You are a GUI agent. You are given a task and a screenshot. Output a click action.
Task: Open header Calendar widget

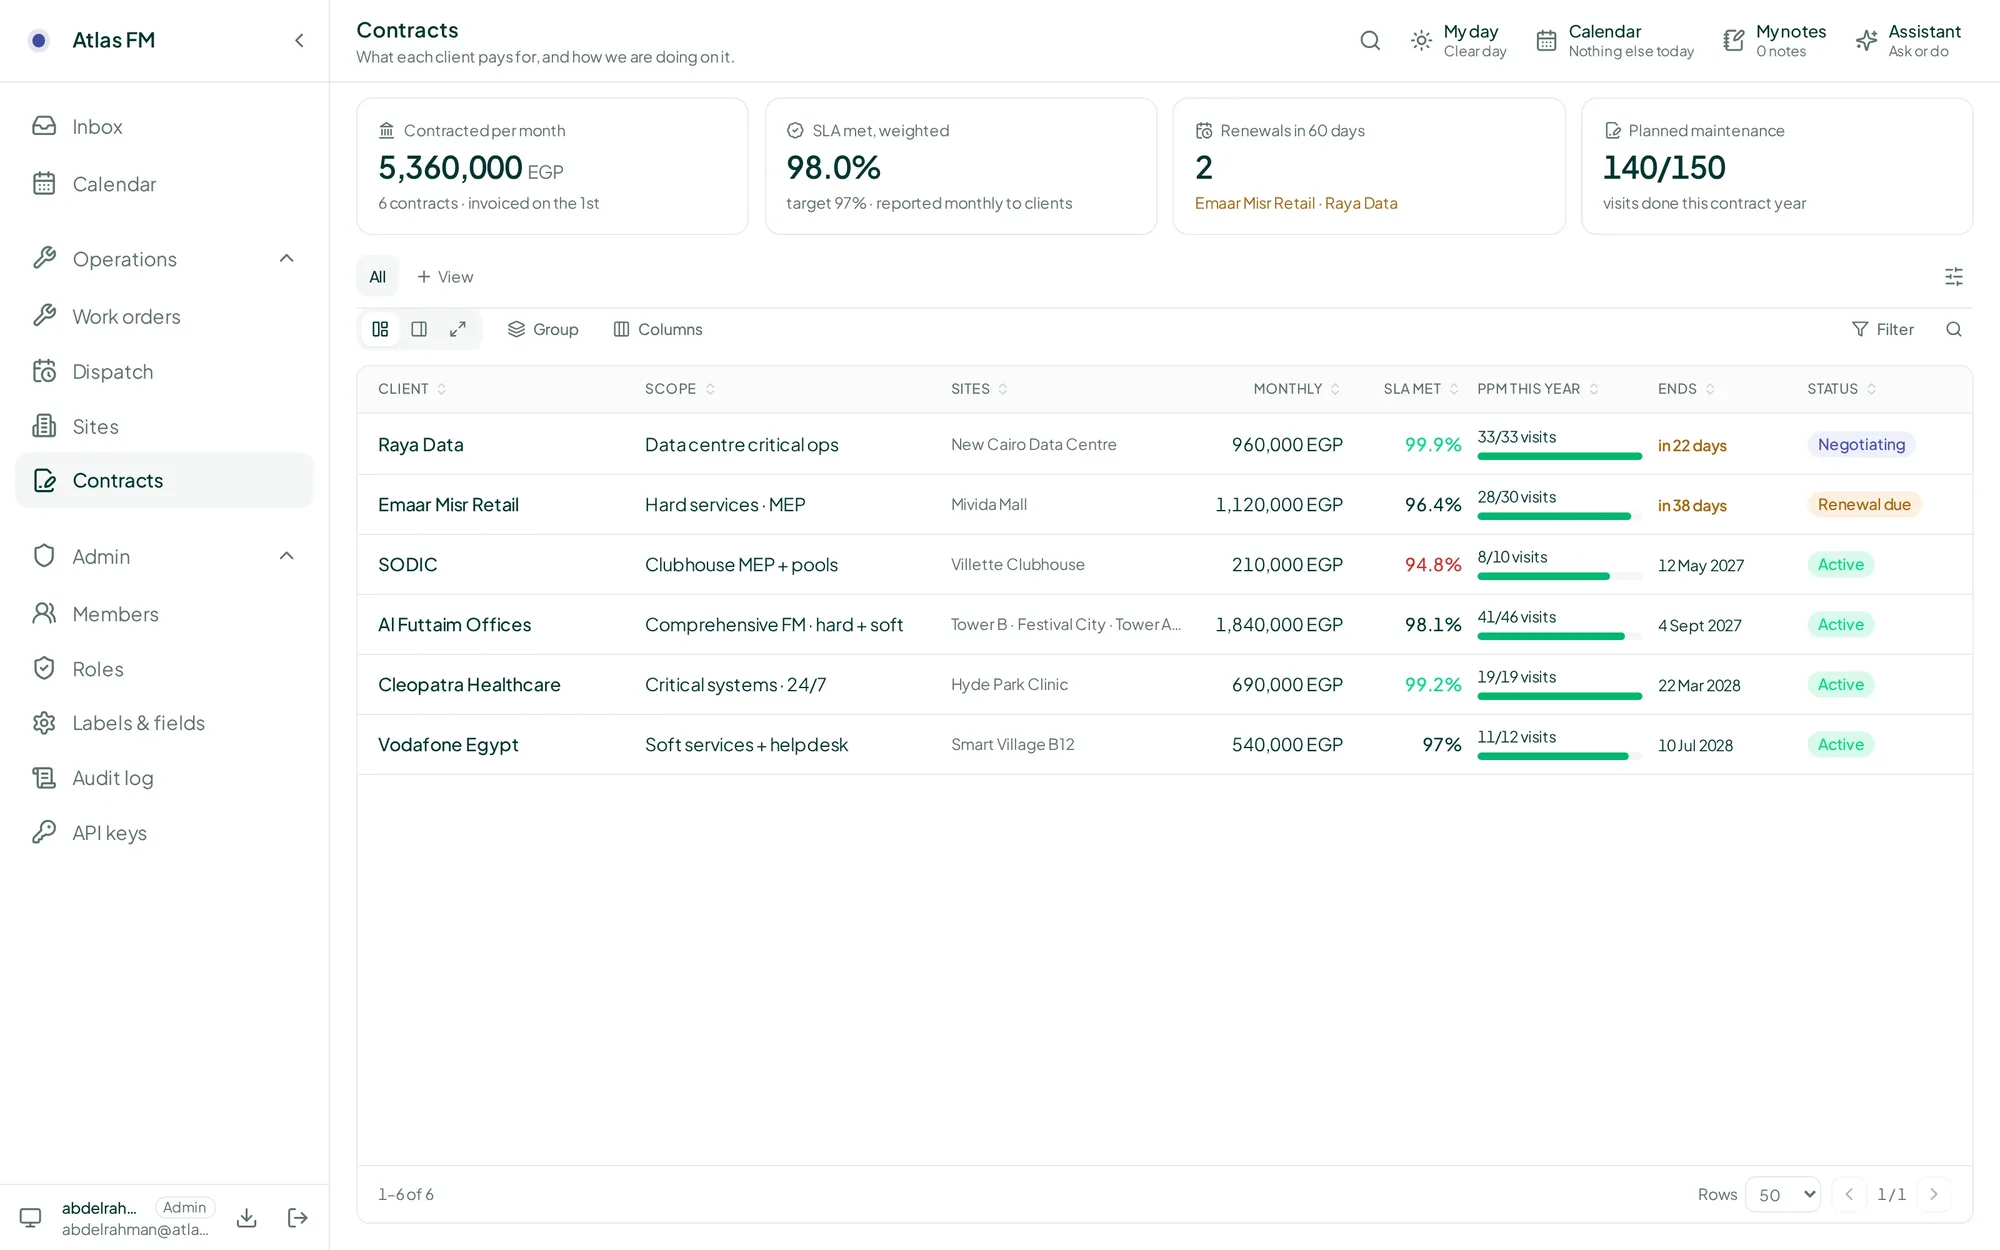(x=1615, y=40)
